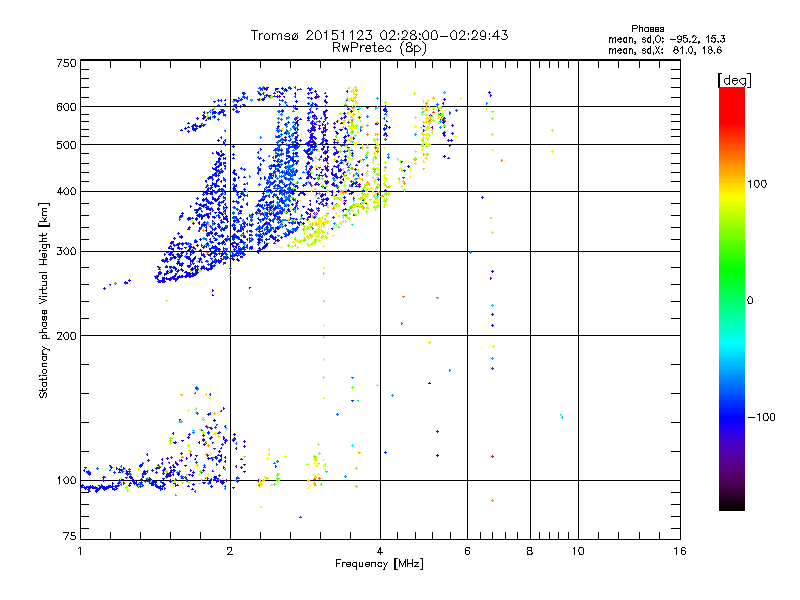Click the colorbar label '100'
800x600 pixels.
[x=757, y=184]
